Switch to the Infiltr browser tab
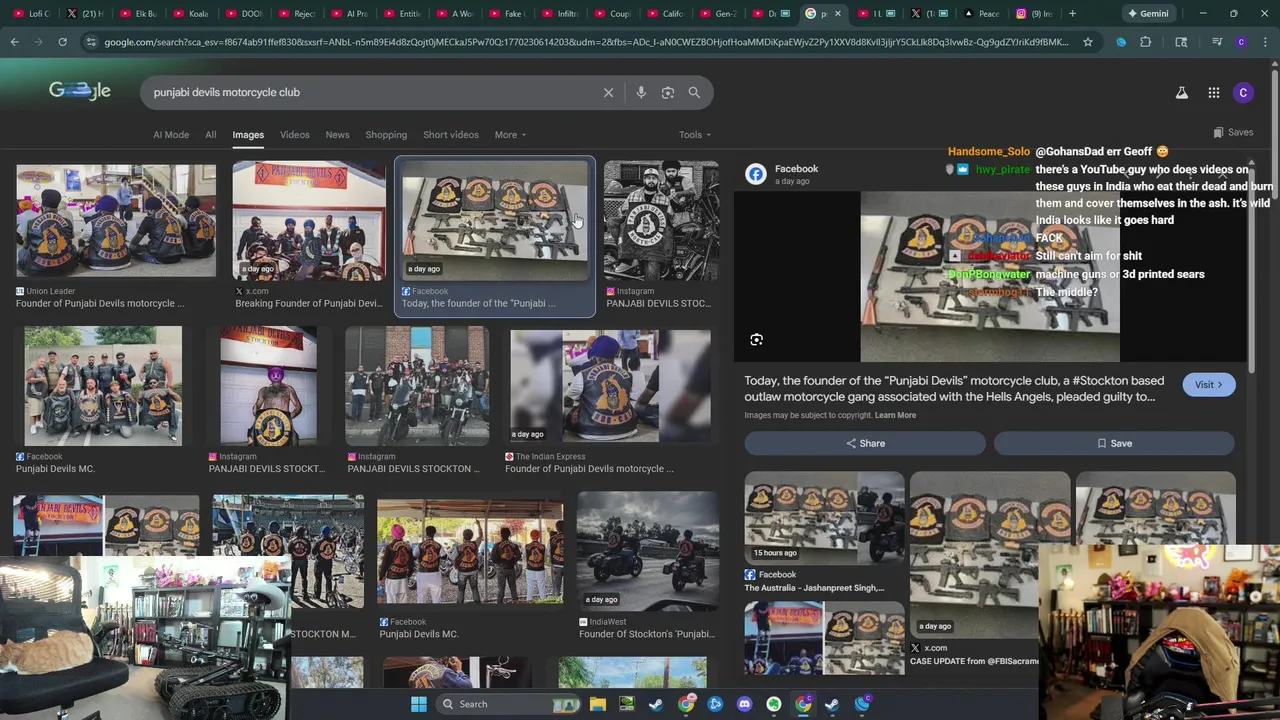The width and height of the screenshot is (1280, 720). [559, 13]
